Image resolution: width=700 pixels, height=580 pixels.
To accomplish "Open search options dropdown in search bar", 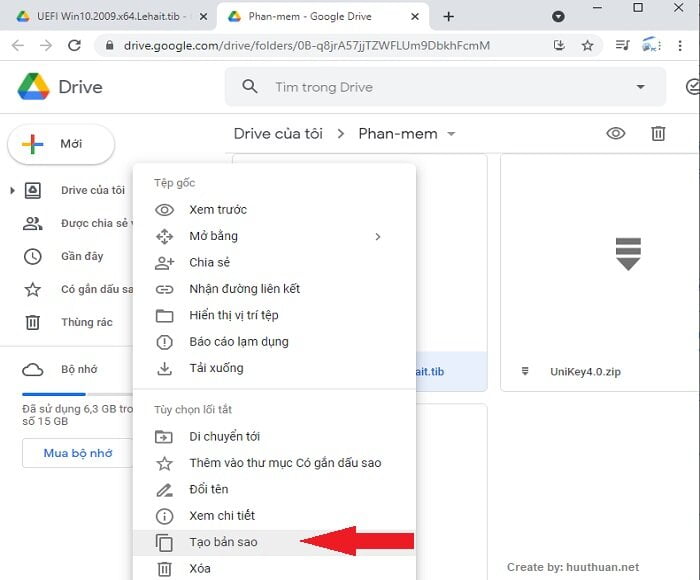I will (641, 87).
